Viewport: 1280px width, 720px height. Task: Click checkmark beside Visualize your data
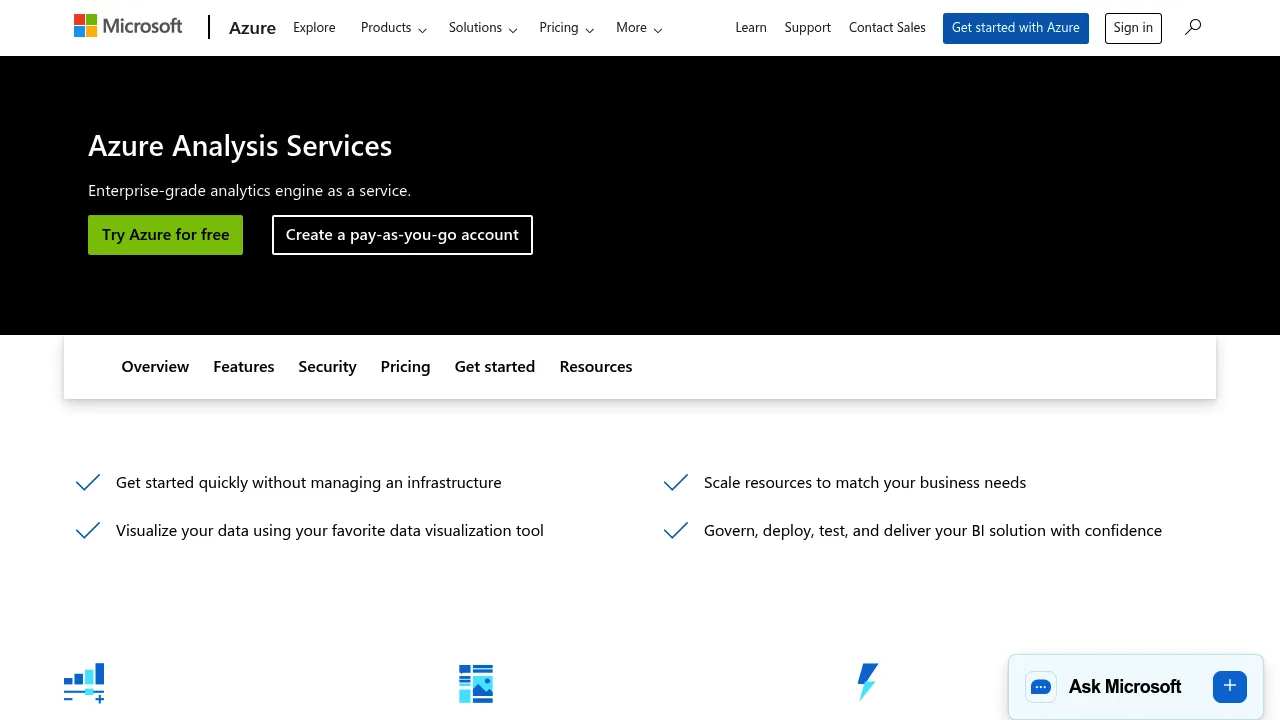point(88,531)
